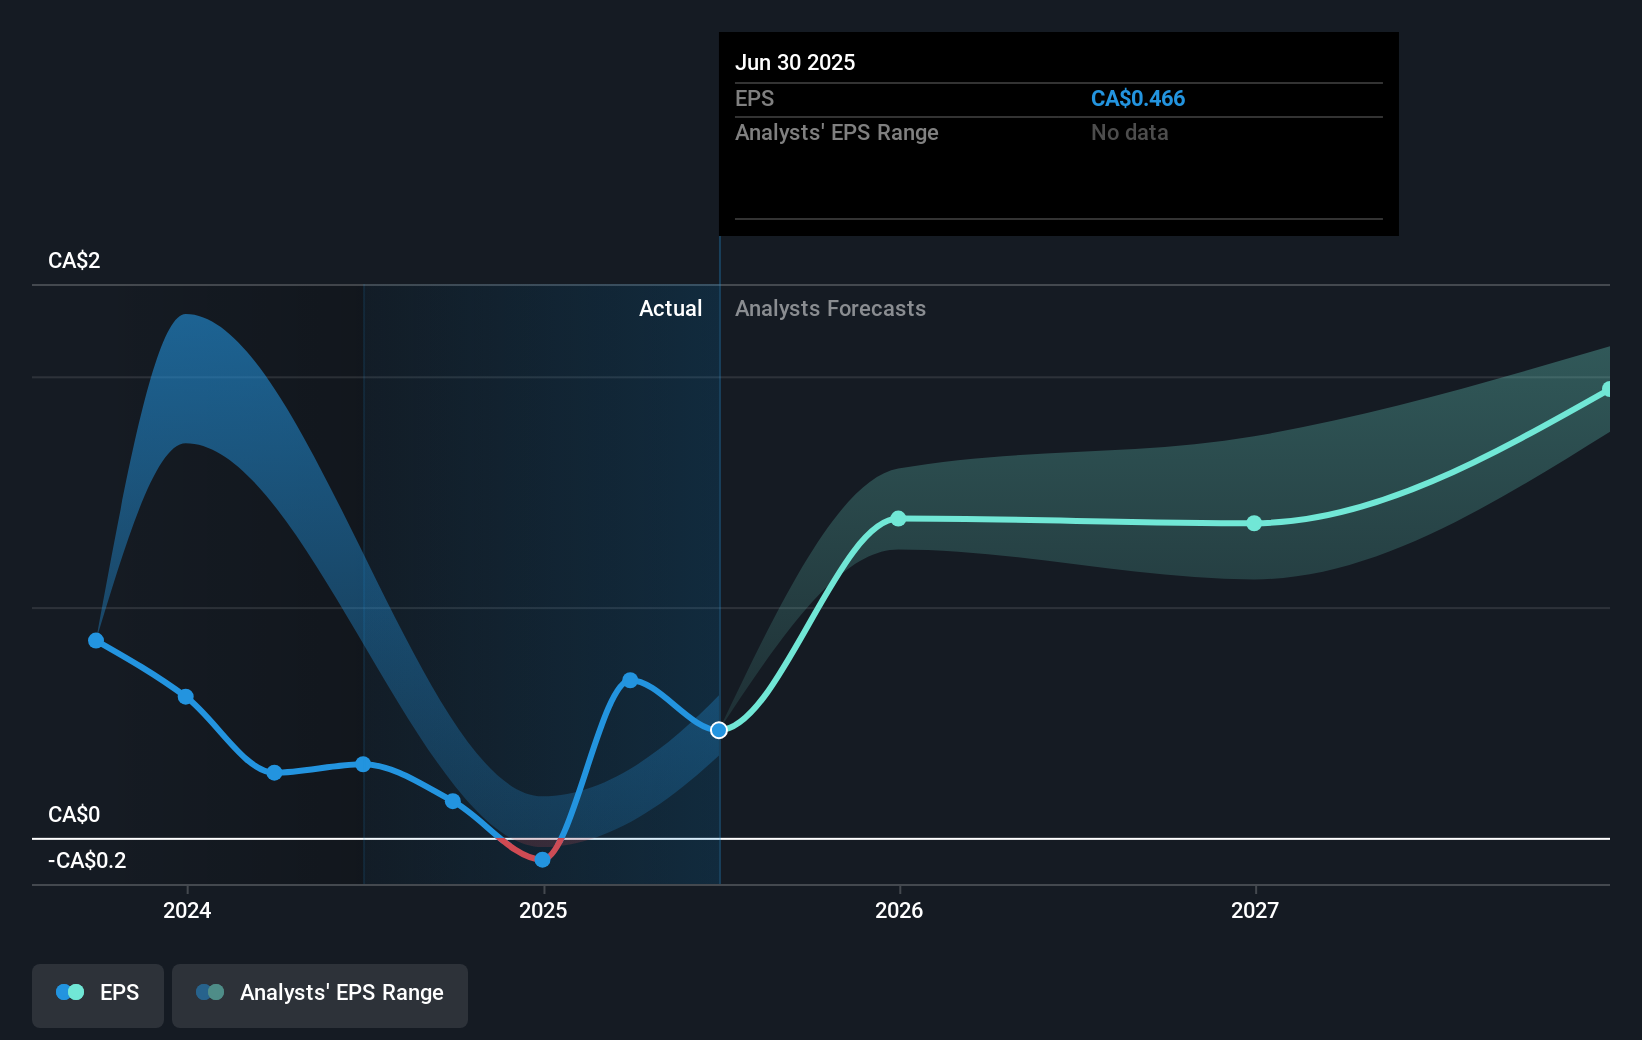Click the 2025 axis label

click(543, 910)
